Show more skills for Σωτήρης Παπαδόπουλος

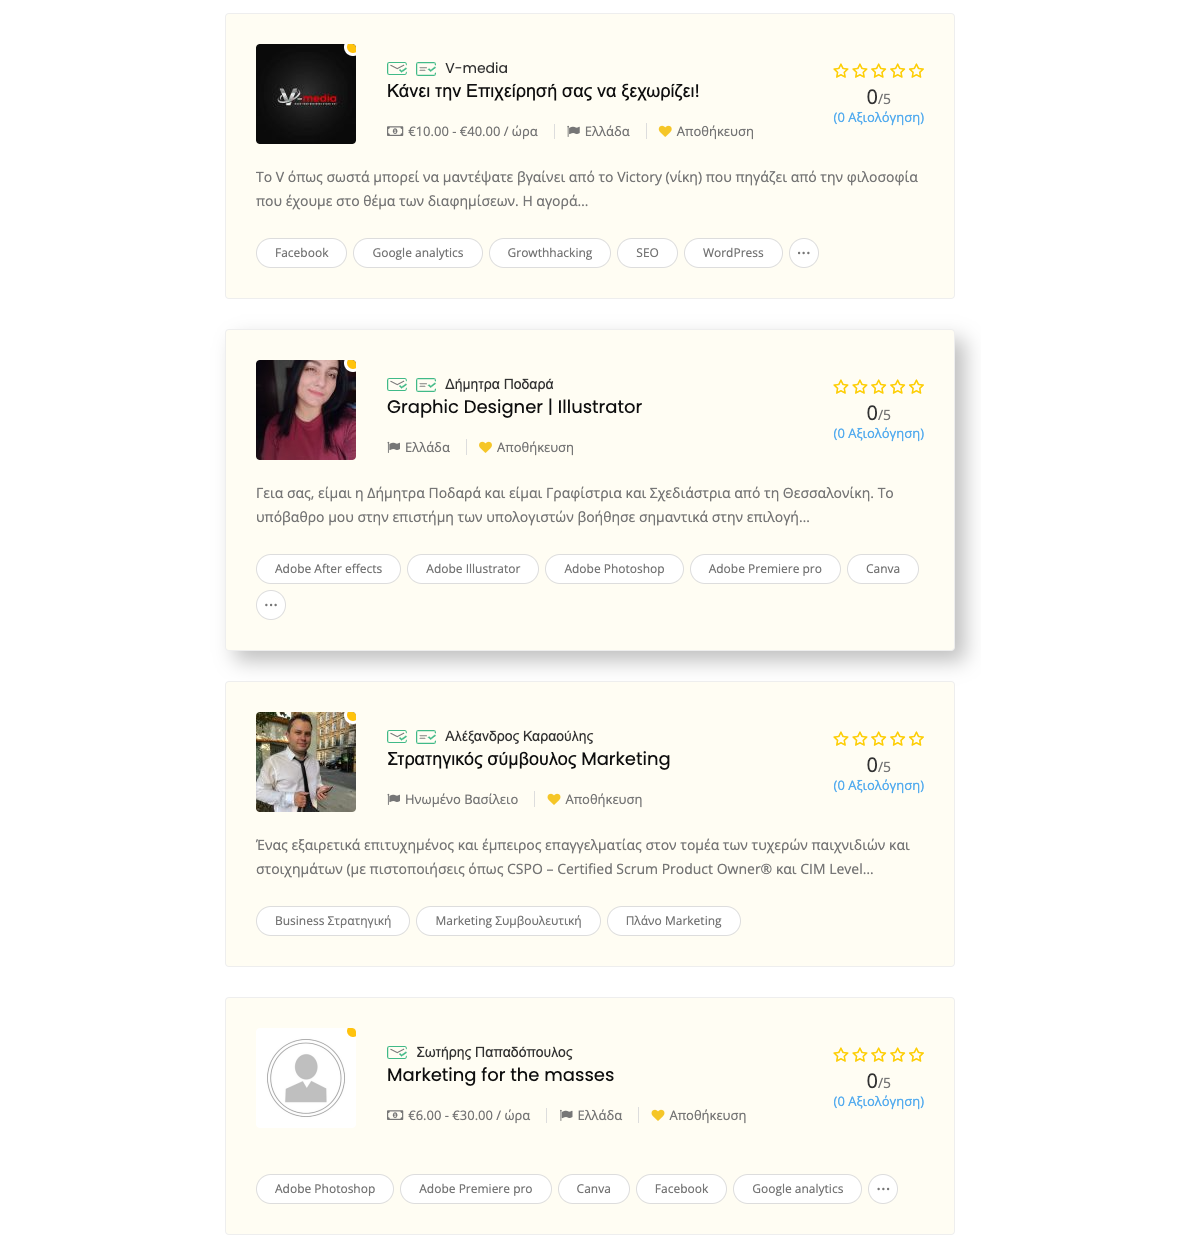(x=883, y=1189)
